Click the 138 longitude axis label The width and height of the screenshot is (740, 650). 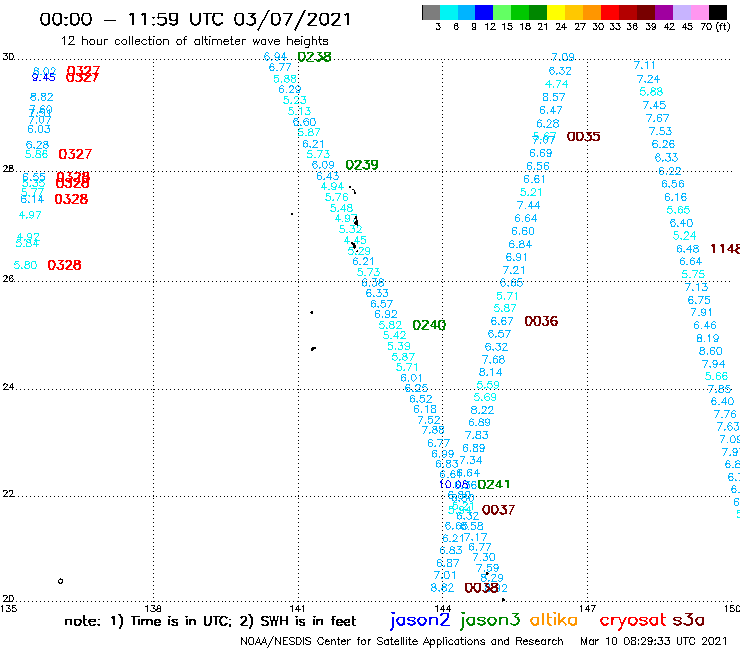pyautogui.click(x=153, y=608)
